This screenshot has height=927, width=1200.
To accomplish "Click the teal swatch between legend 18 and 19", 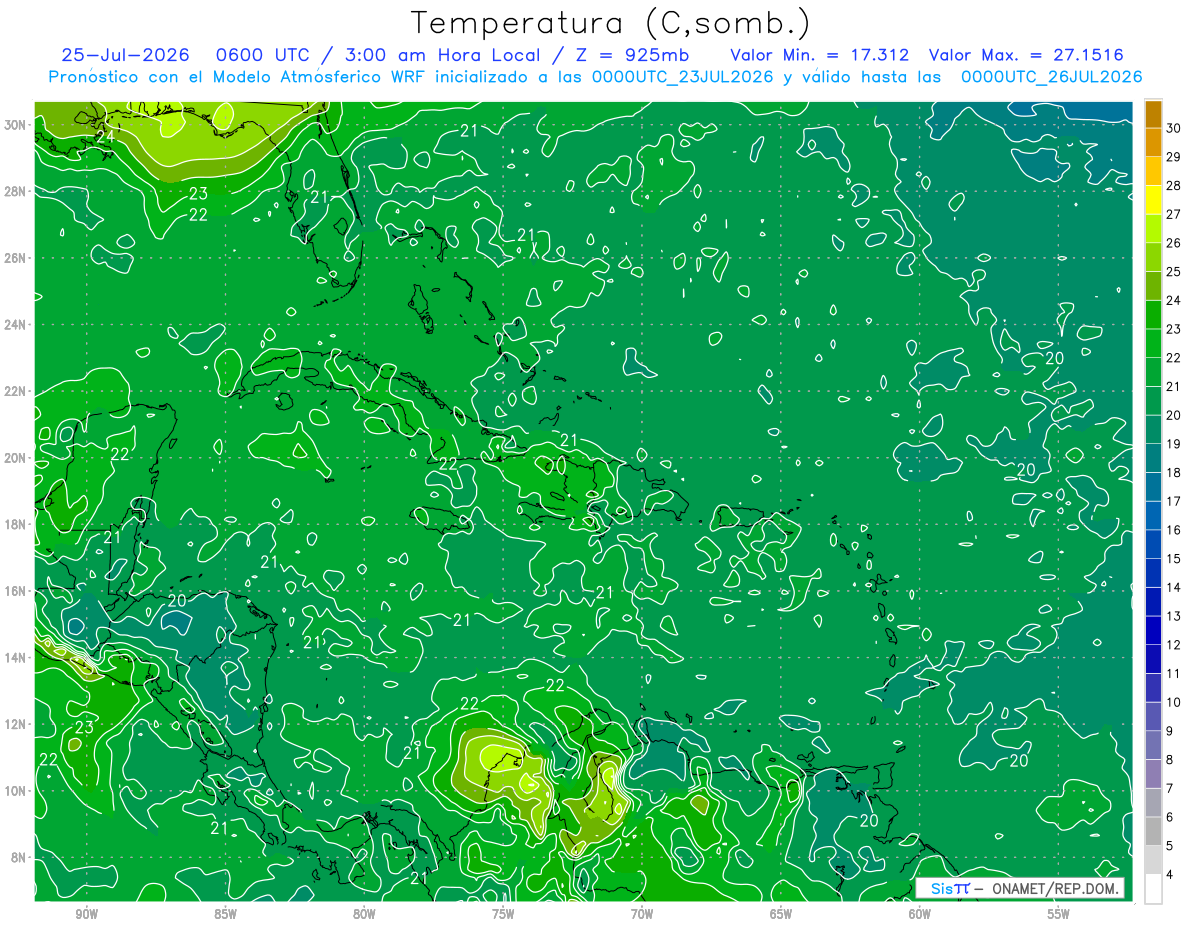I will 1153,458.
